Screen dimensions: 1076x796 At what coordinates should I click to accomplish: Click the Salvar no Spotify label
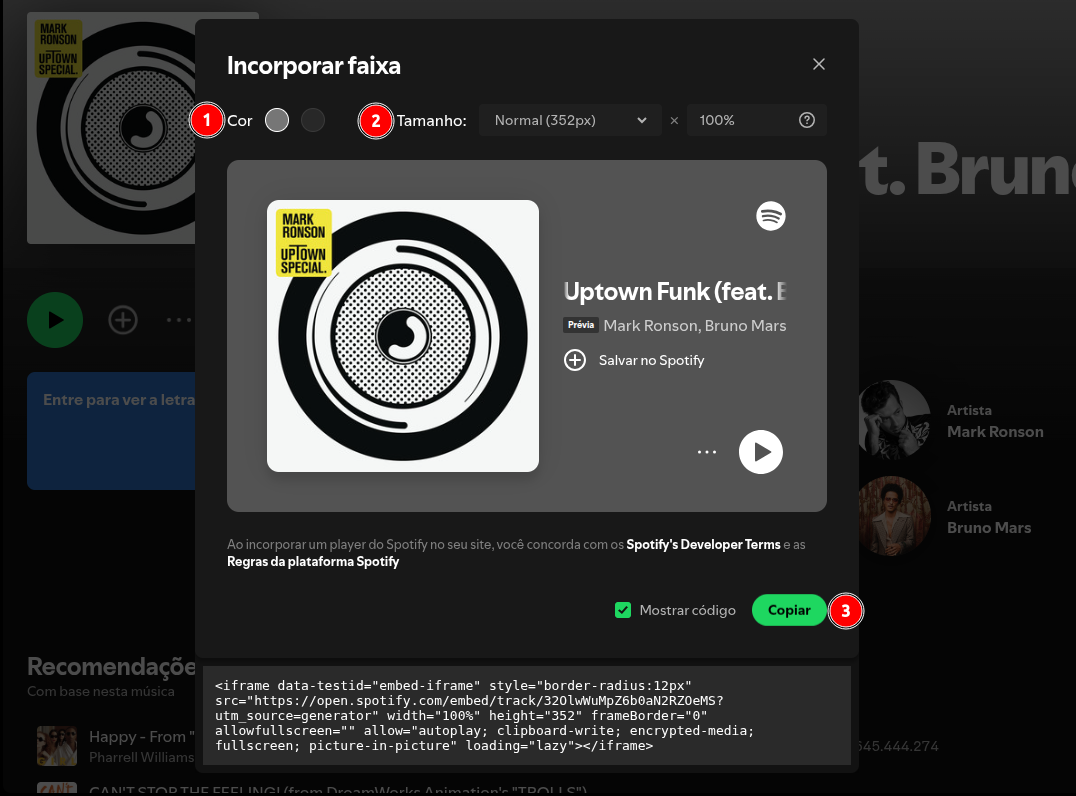coord(651,360)
